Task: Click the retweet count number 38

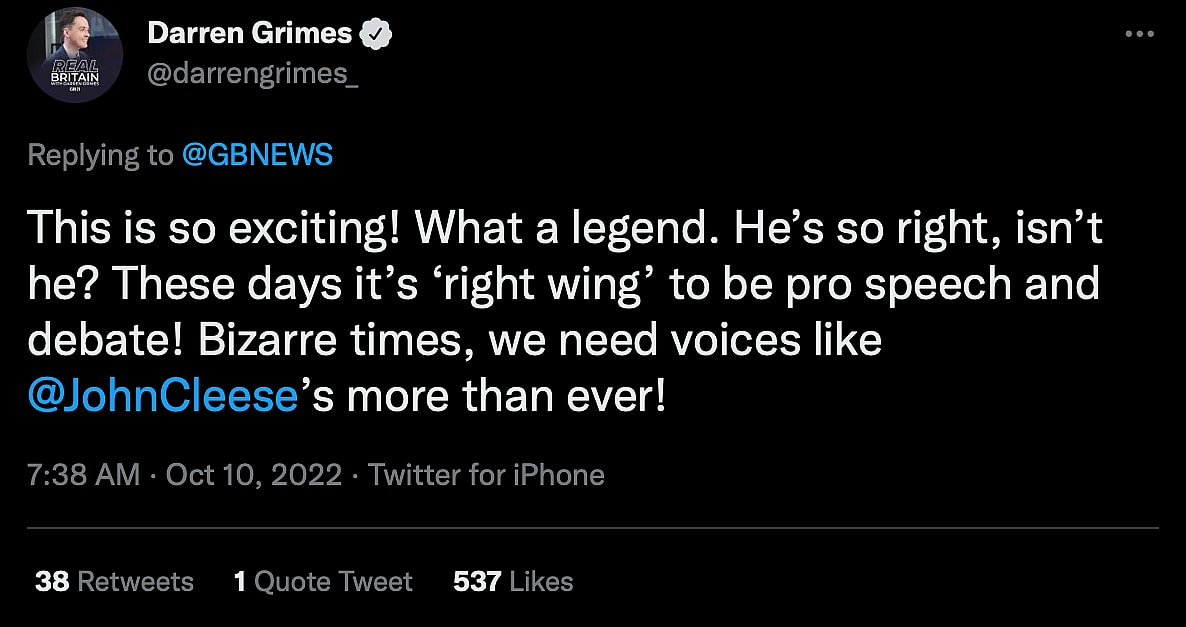Action: pyautogui.click(x=50, y=581)
